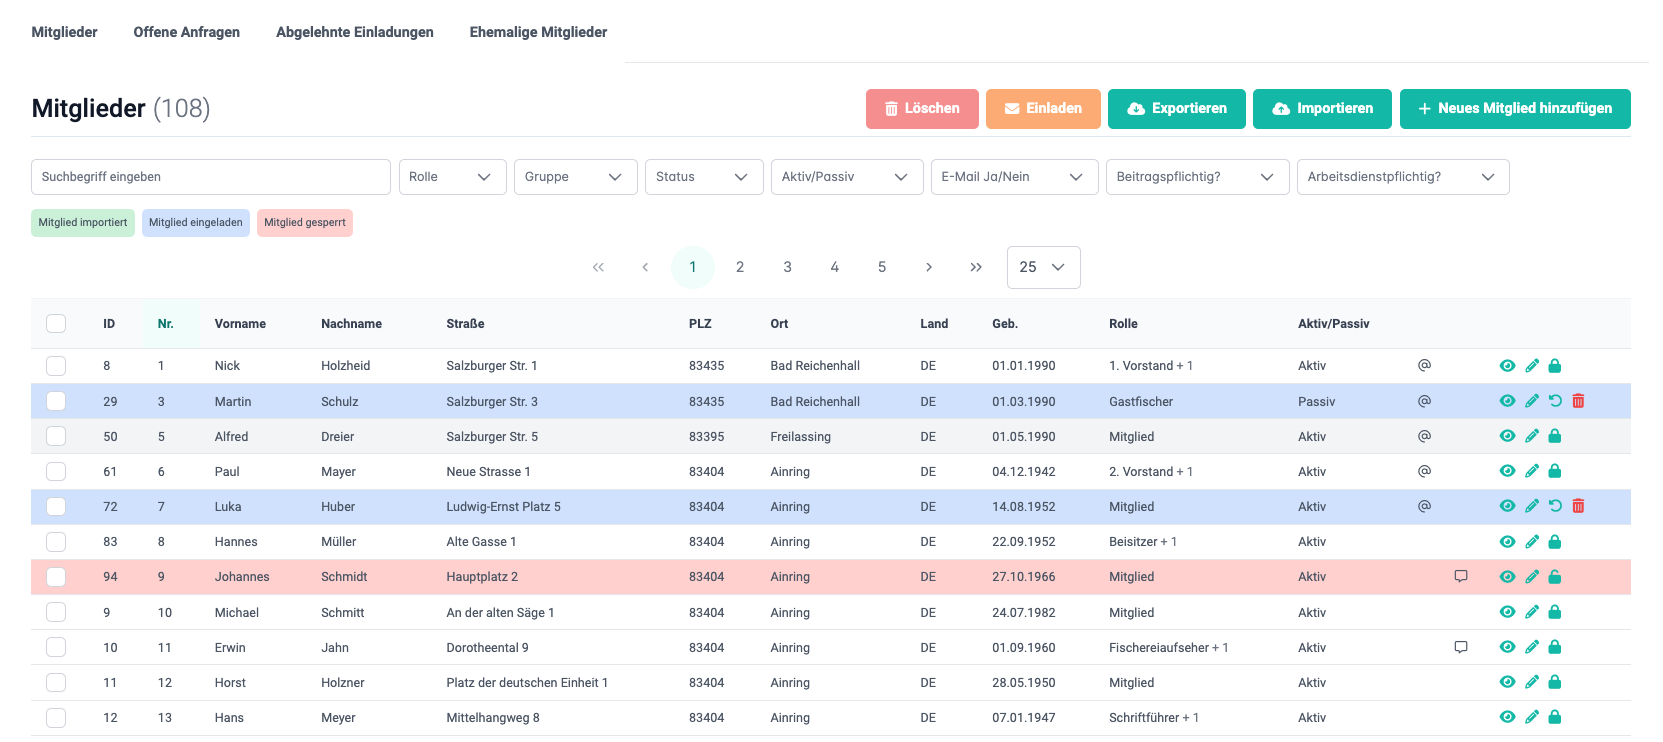Check the row checkbox for Horst Holzner
This screenshot has height=742, width=1663.
tap(56, 682)
